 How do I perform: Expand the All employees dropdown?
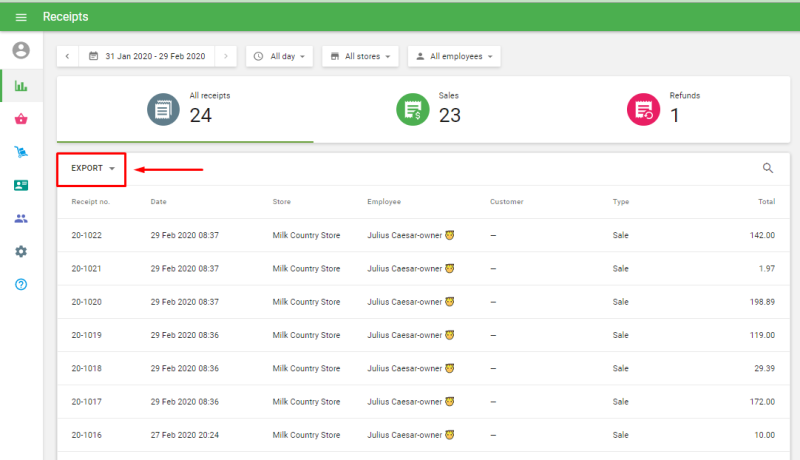[454, 56]
